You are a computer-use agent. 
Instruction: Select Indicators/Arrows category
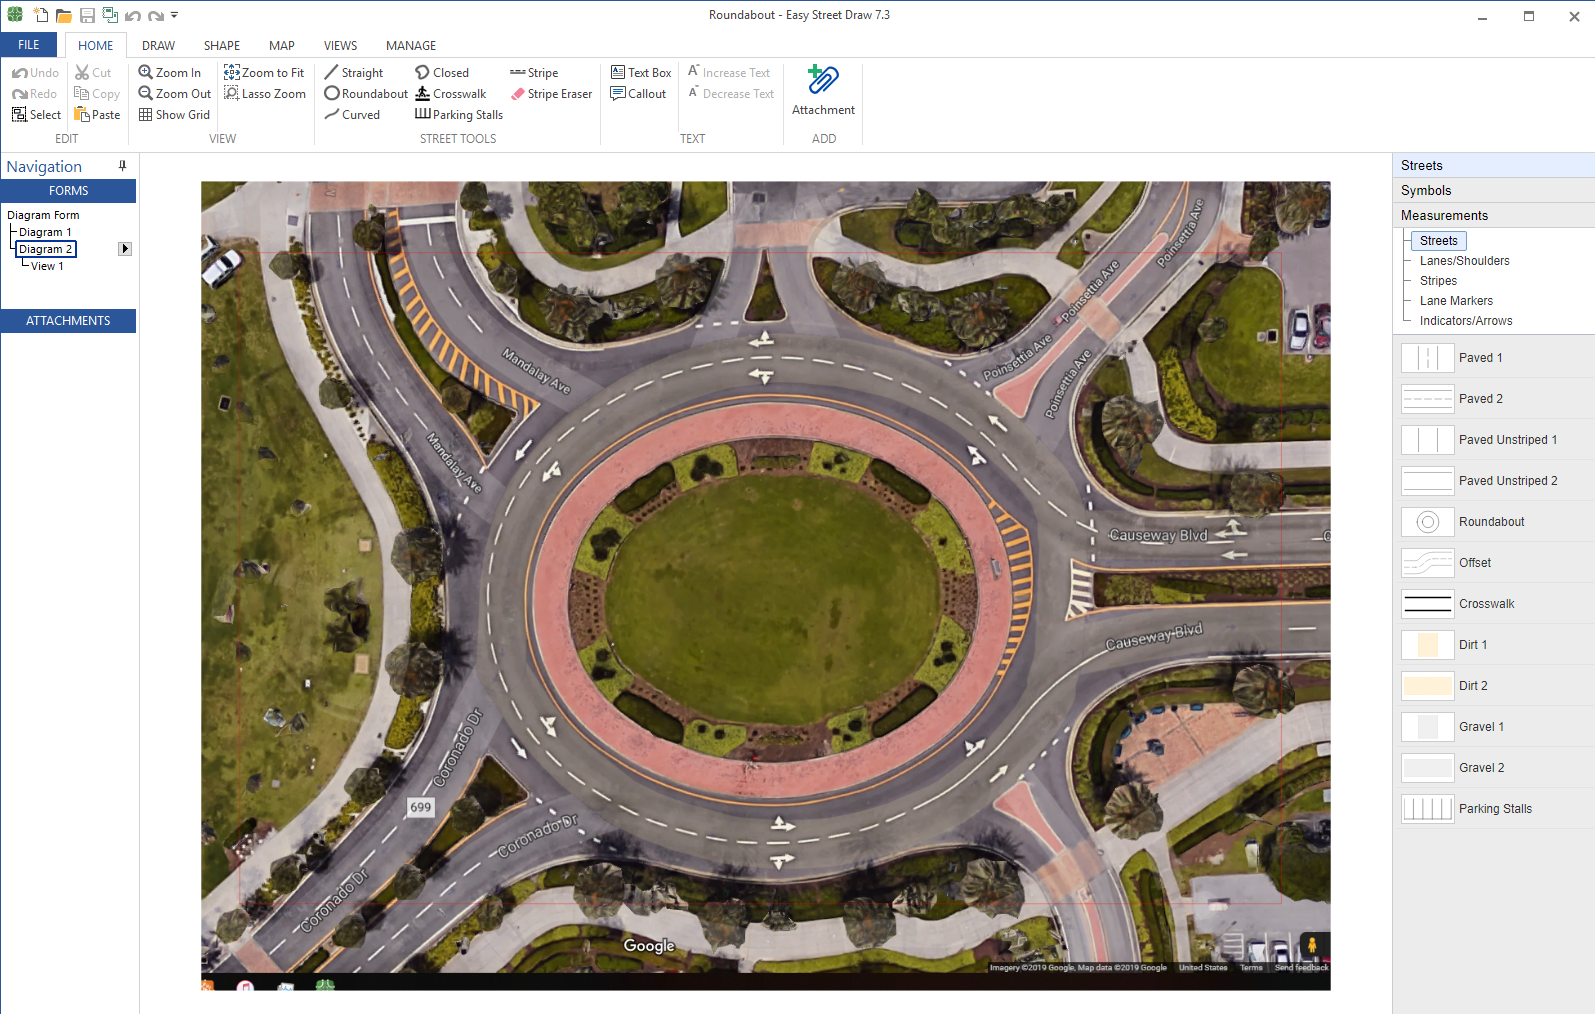pyautogui.click(x=1466, y=321)
